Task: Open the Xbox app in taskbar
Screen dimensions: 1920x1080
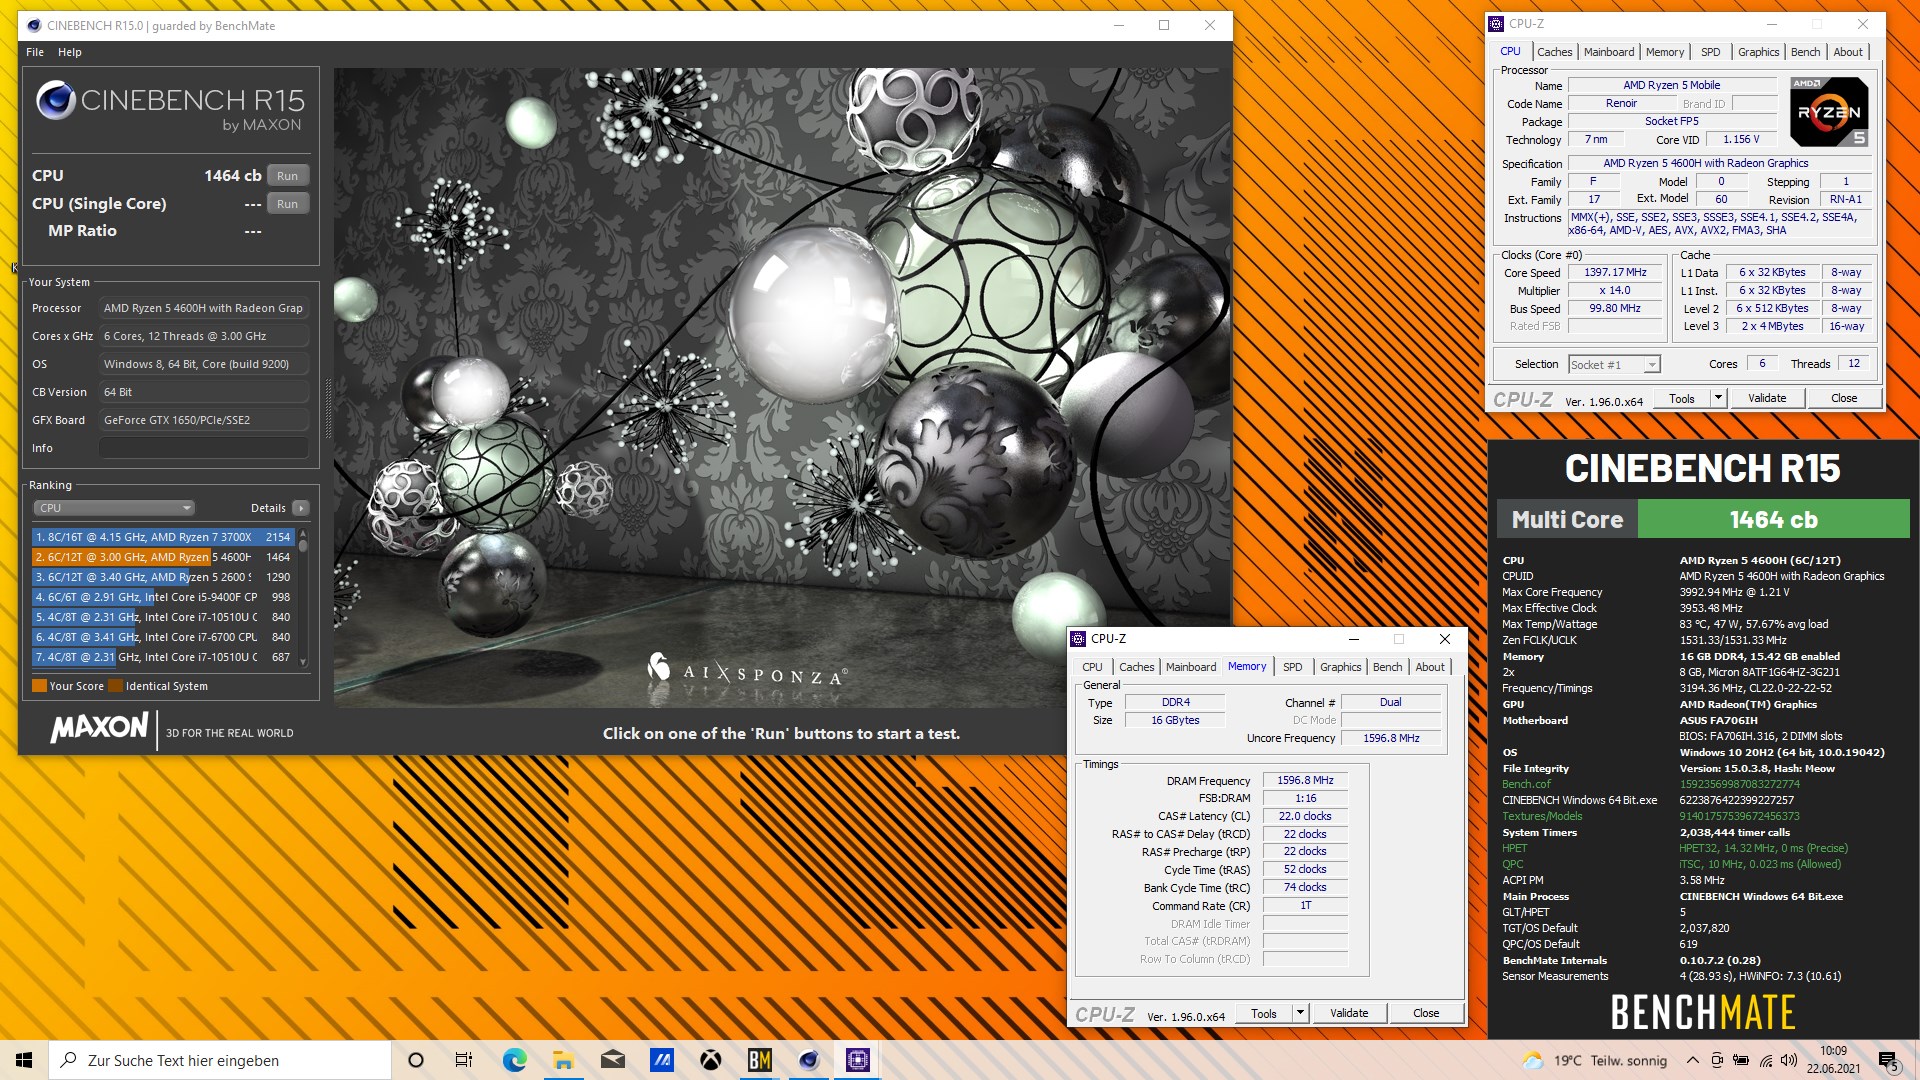Action: (x=711, y=1060)
